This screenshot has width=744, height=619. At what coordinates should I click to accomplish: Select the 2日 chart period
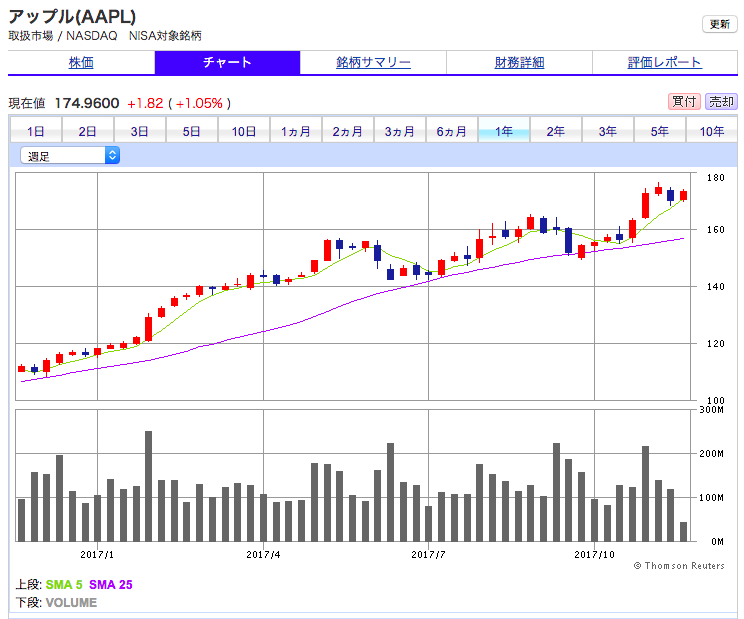88,131
